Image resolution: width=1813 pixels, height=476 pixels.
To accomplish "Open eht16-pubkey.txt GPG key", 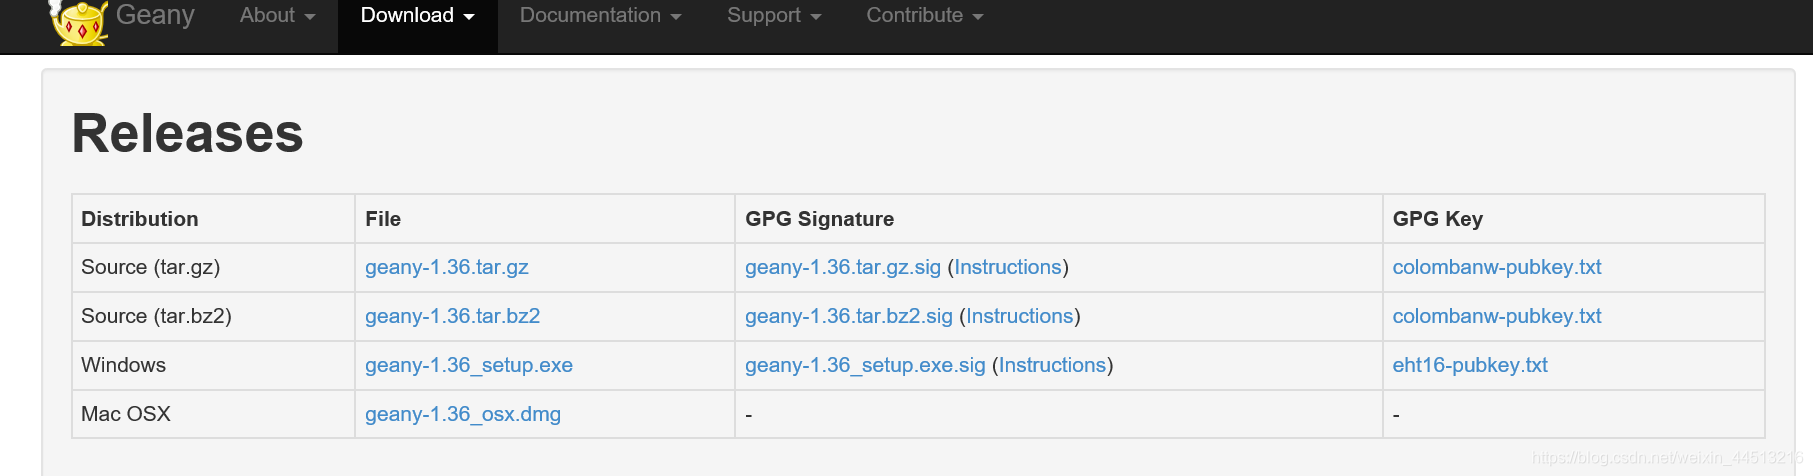I will [x=1469, y=365].
